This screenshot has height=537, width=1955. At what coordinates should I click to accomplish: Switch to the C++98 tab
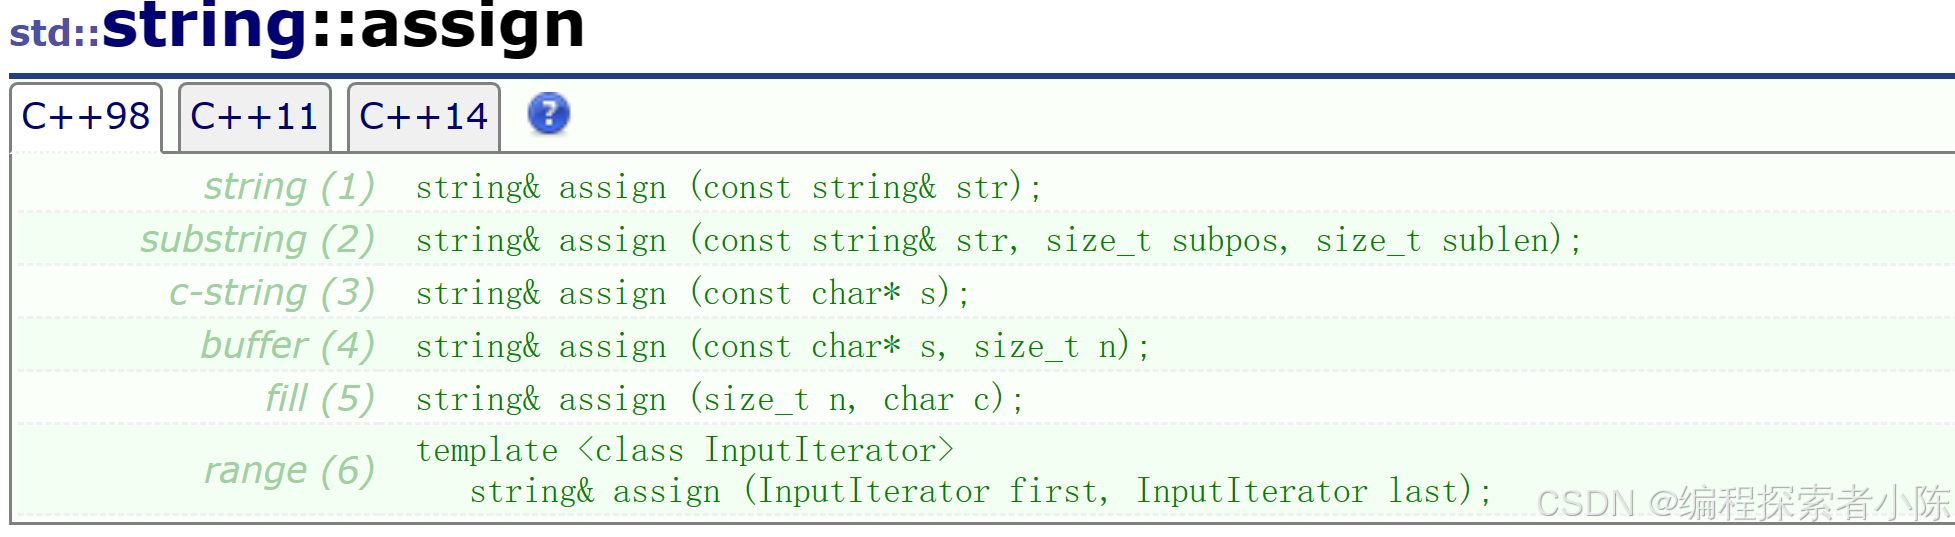(86, 117)
